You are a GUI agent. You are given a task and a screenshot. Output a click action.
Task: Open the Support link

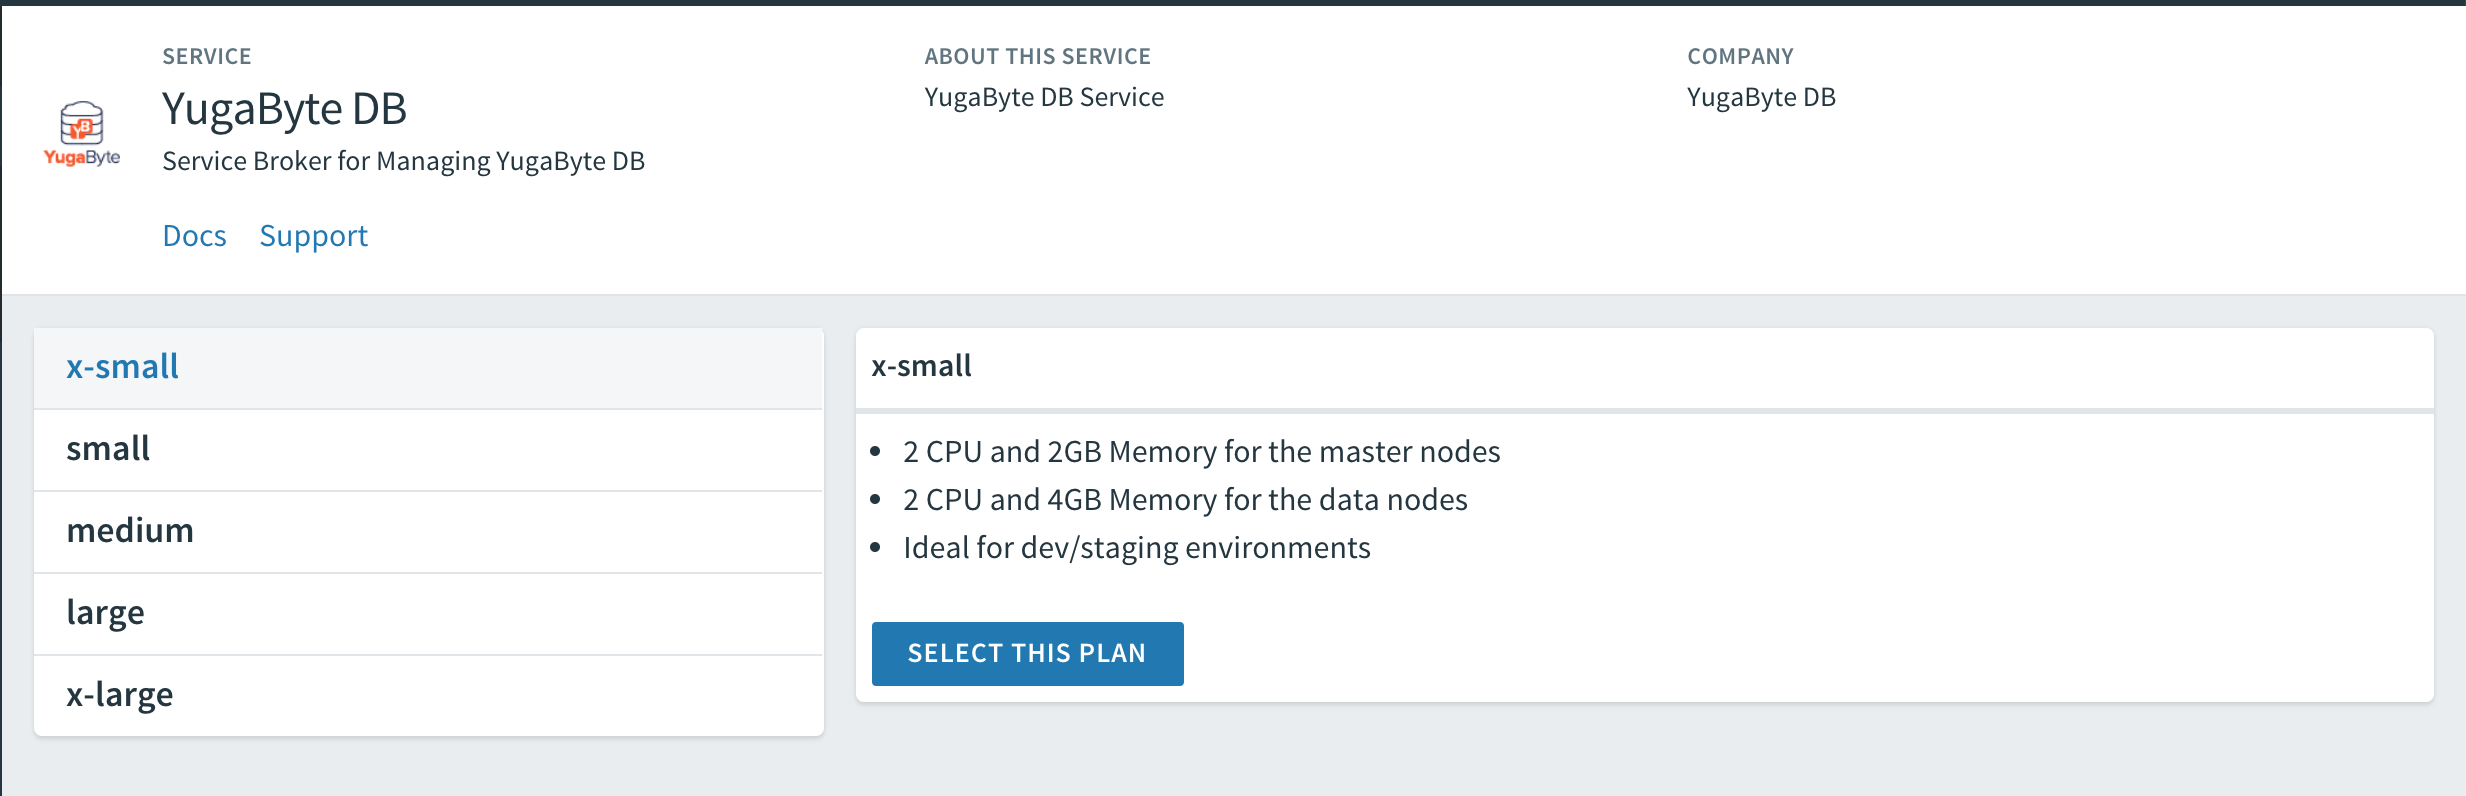[x=314, y=235]
